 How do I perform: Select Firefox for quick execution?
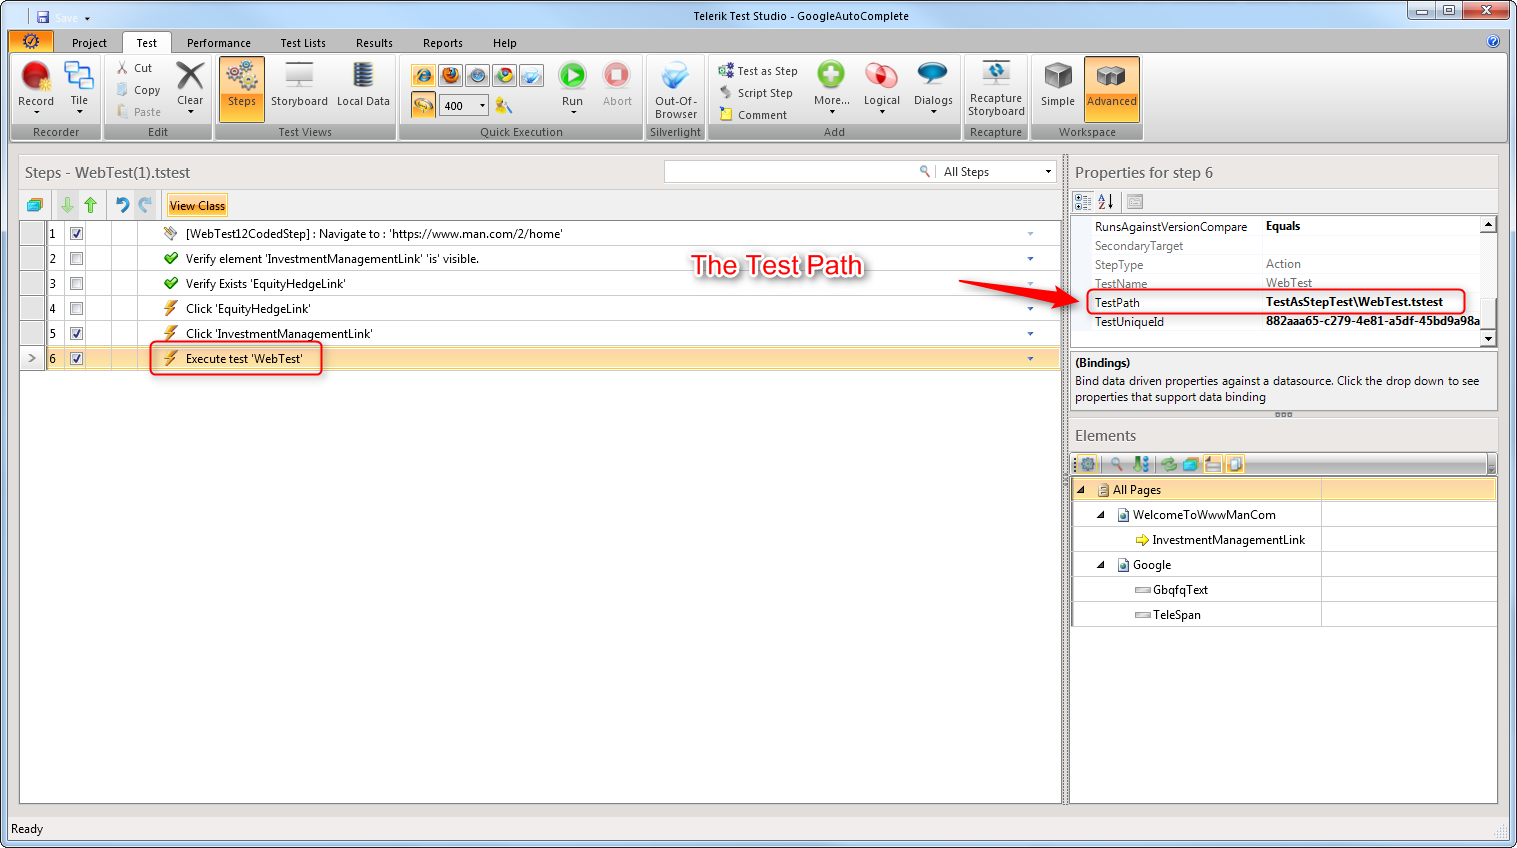(x=451, y=76)
